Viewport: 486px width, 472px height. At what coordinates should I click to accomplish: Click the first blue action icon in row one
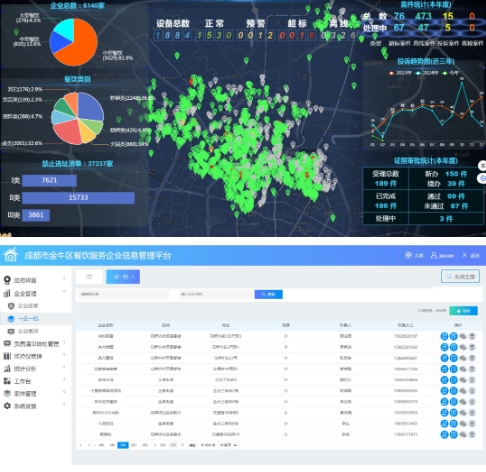[x=444, y=336]
